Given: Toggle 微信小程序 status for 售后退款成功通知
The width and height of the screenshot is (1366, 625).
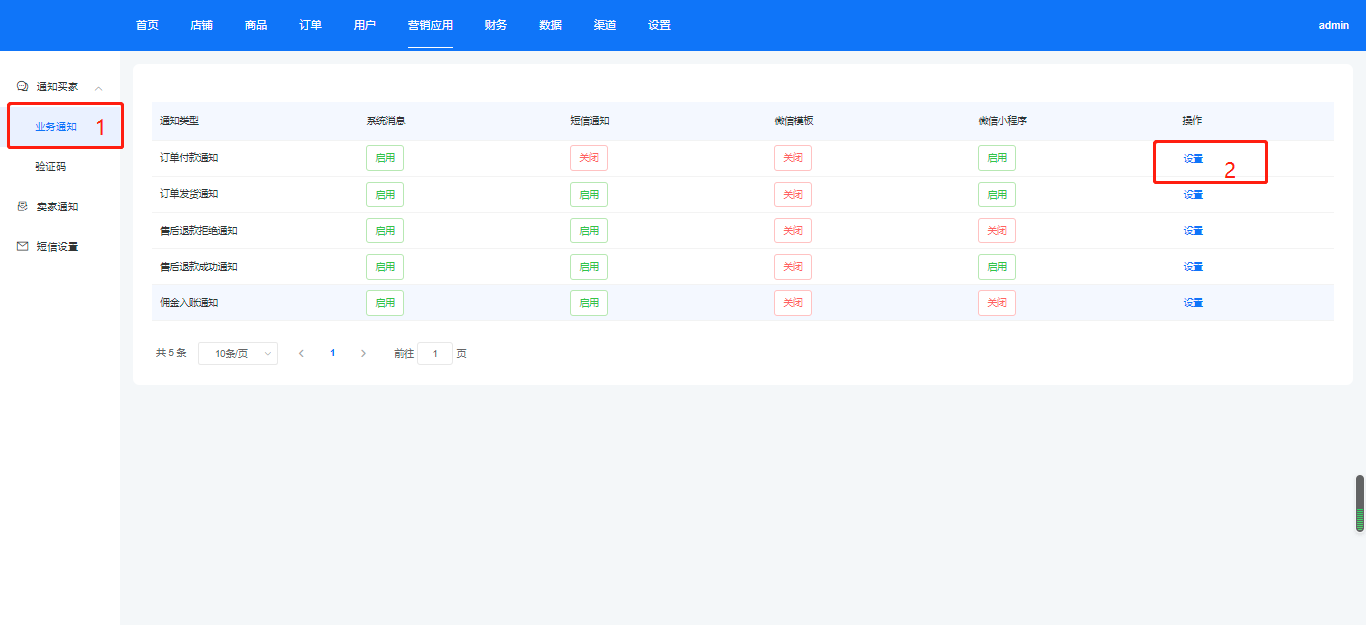Looking at the screenshot, I should [x=996, y=266].
